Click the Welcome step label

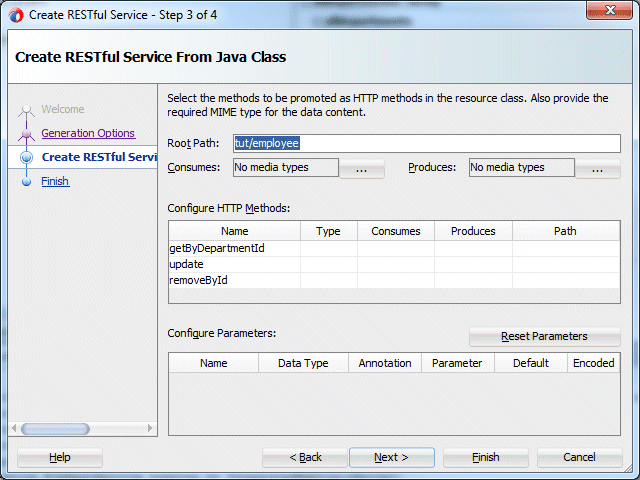(62, 109)
